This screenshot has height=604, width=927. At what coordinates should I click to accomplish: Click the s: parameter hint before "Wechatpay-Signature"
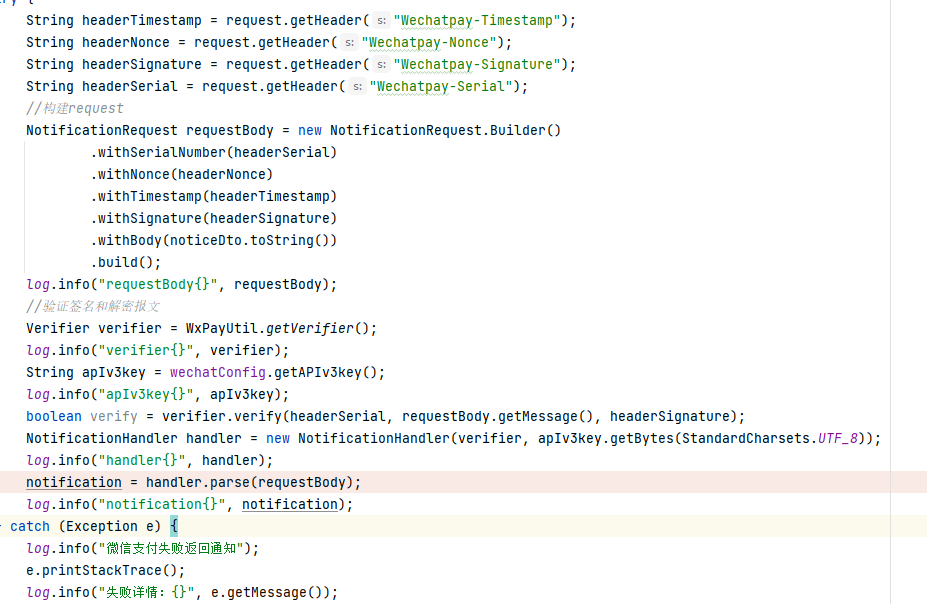pos(381,64)
